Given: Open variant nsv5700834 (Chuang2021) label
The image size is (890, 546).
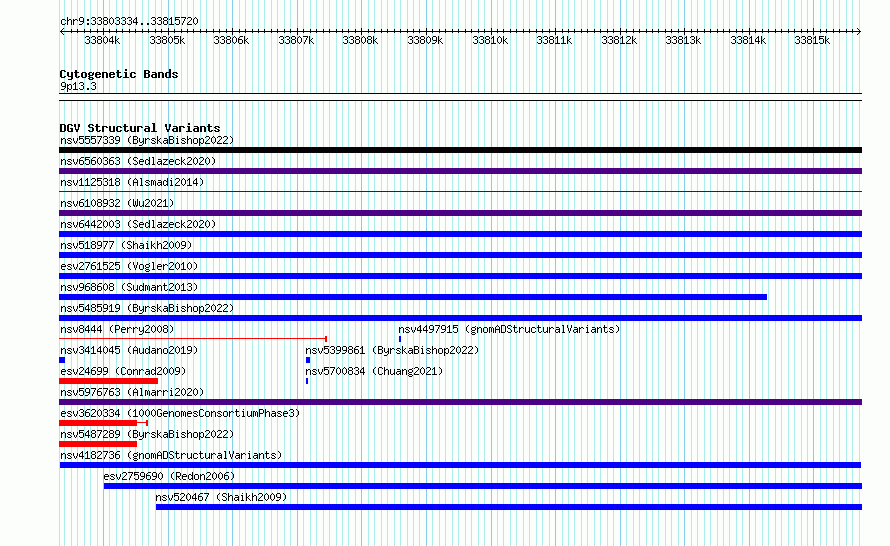Looking at the screenshot, I should pos(374,371).
